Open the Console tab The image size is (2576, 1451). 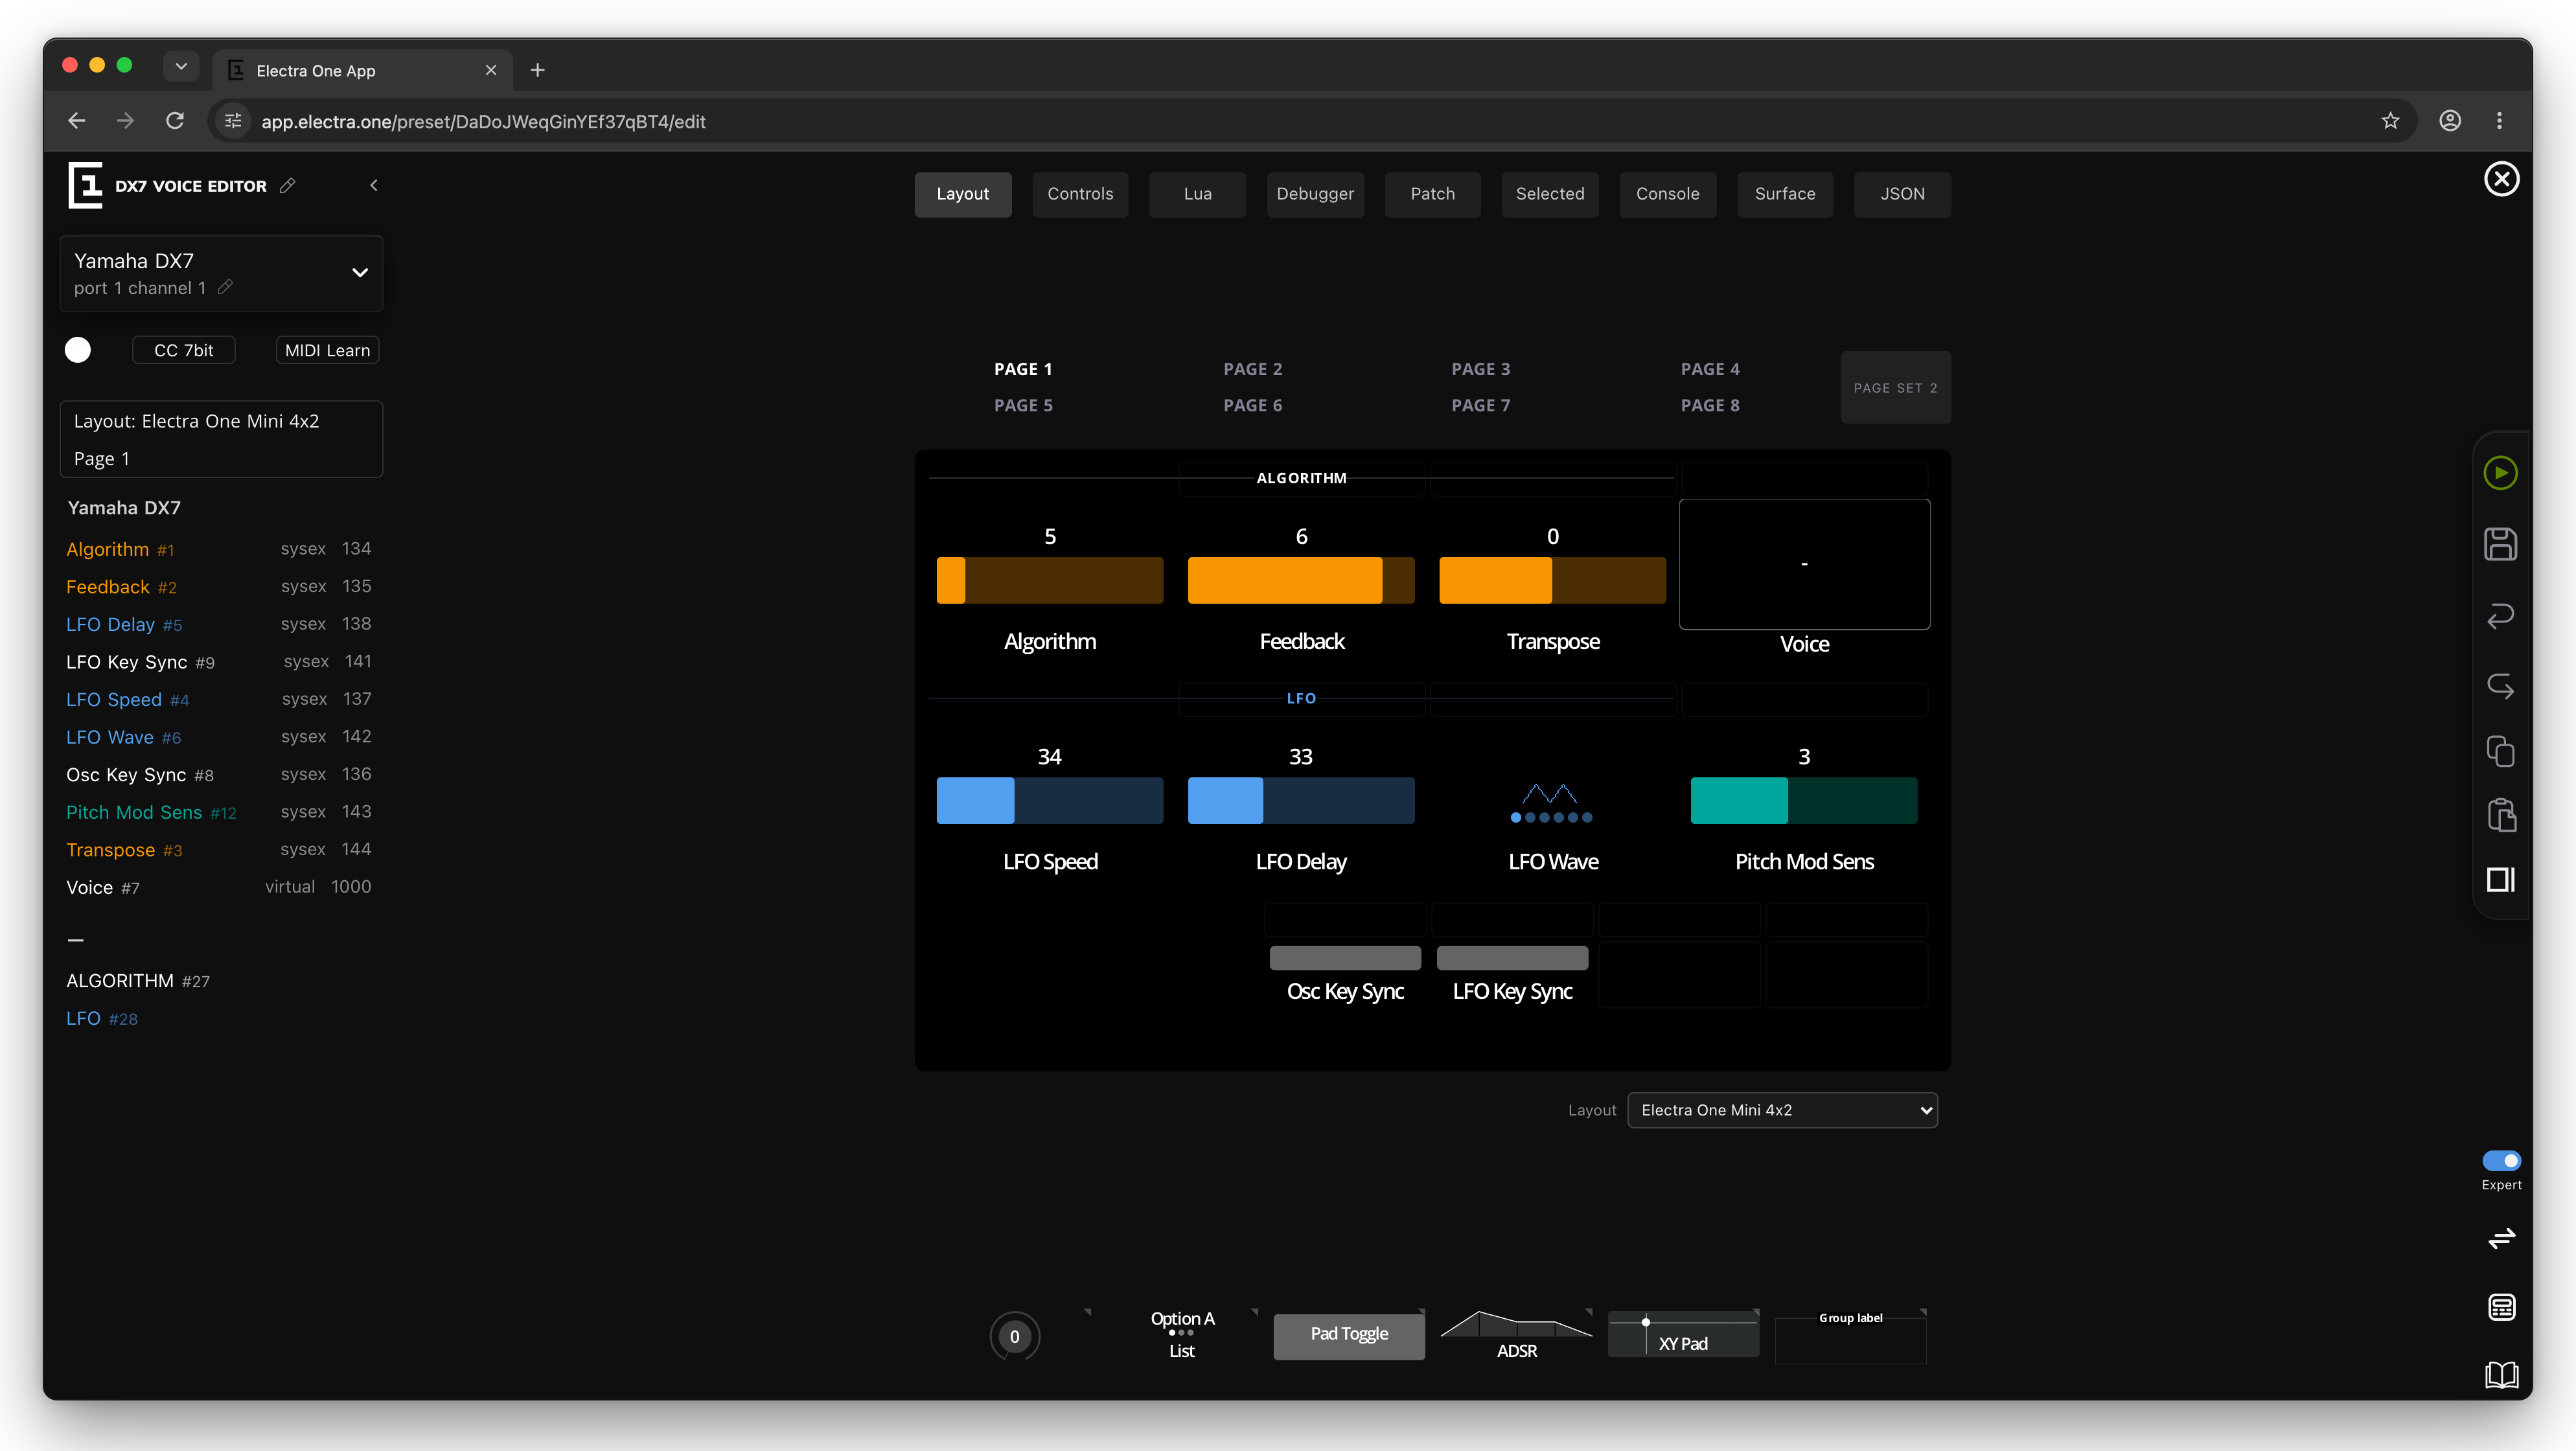click(x=1667, y=194)
